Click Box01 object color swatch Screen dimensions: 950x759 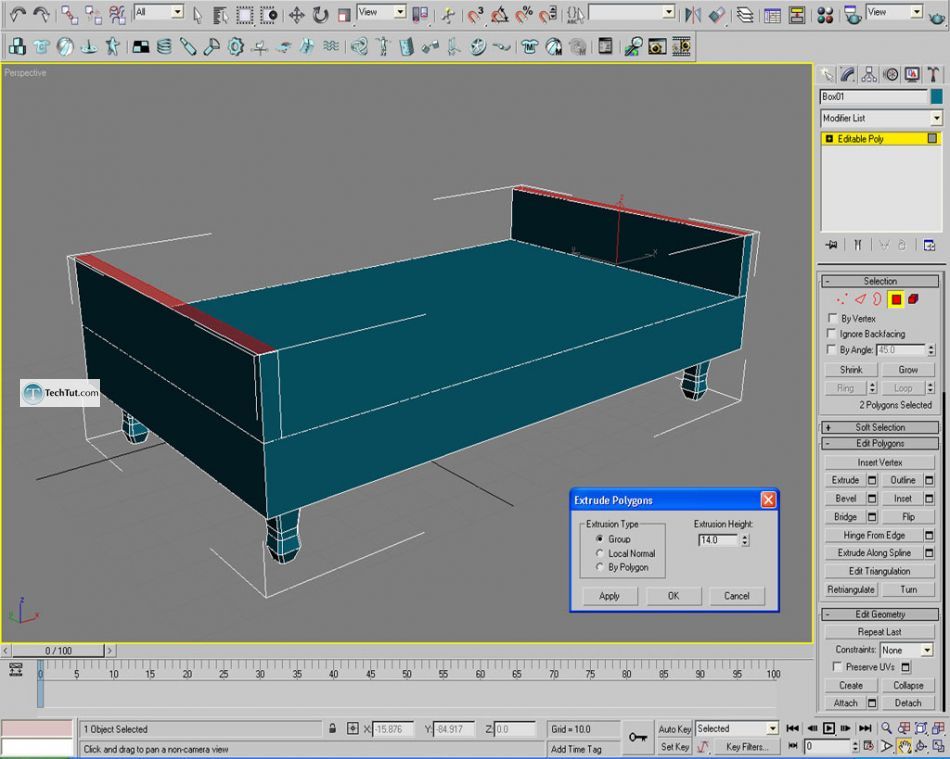937,96
